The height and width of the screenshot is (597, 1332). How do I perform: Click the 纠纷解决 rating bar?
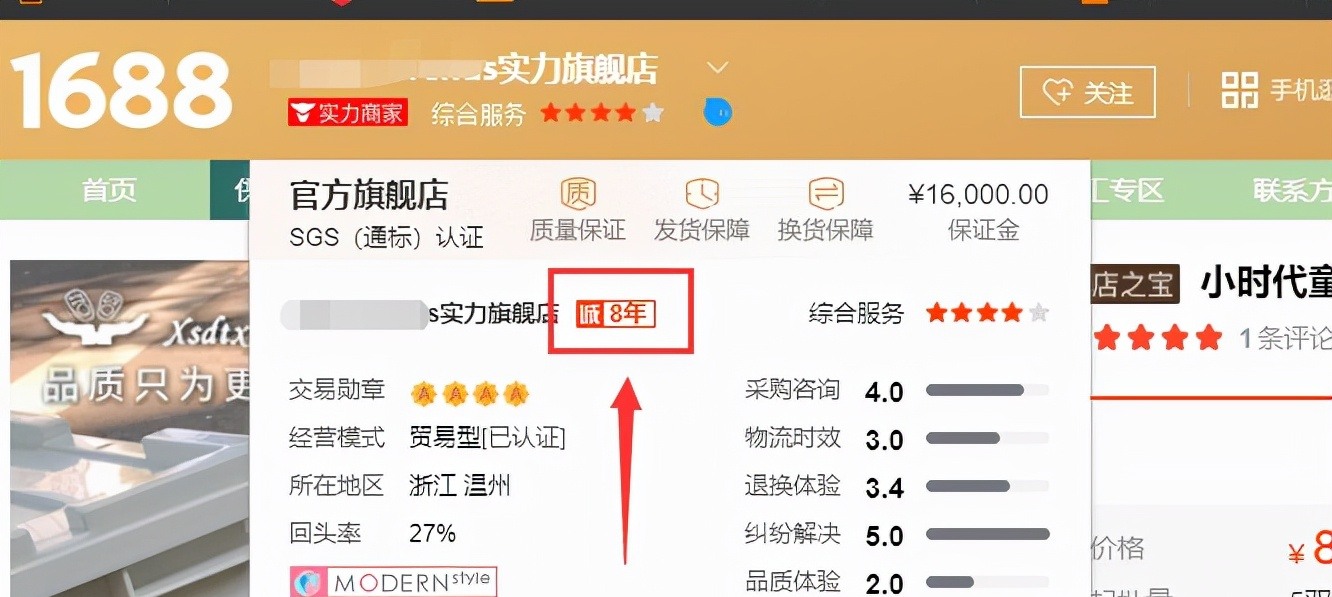(987, 534)
